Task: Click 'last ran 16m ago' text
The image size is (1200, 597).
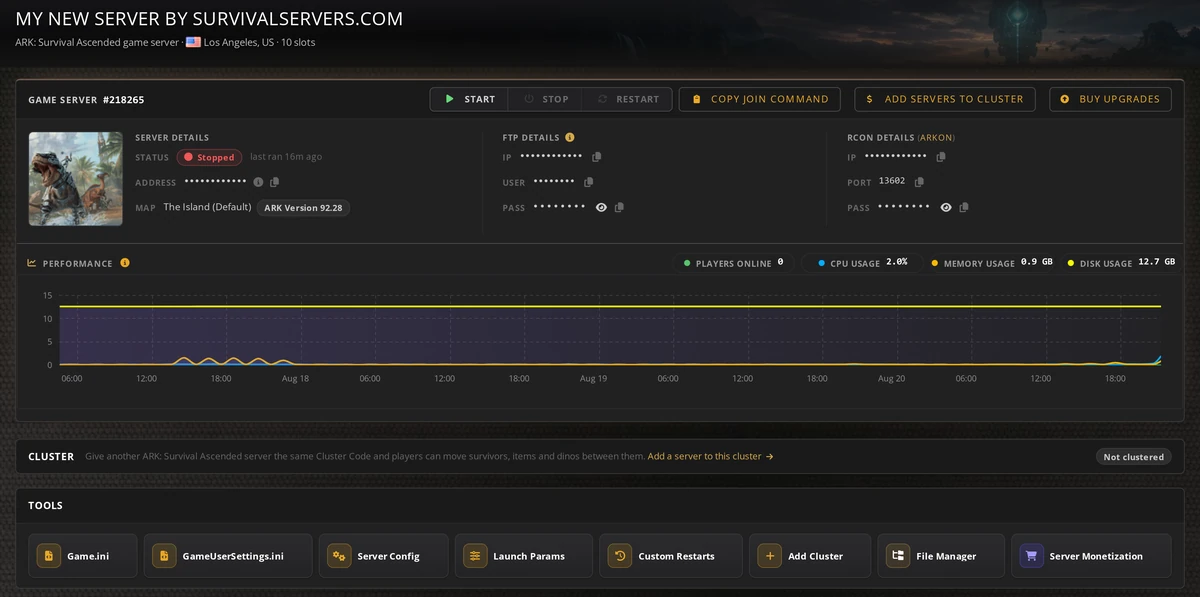Action: click(x=286, y=157)
